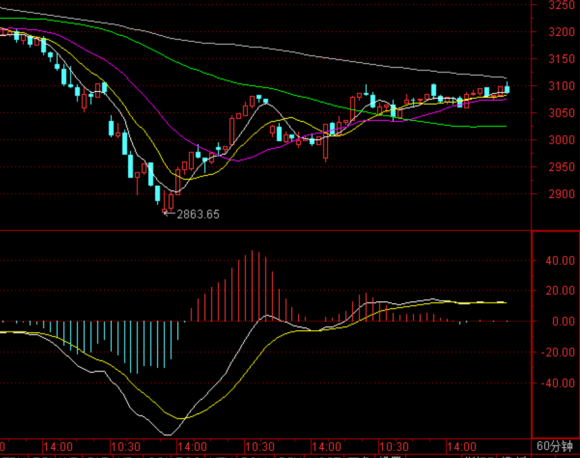Image resolution: width=580 pixels, height=458 pixels.
Task: Click the lowest candlestick beside the 2863.65 marker
Action: point(164,202)
